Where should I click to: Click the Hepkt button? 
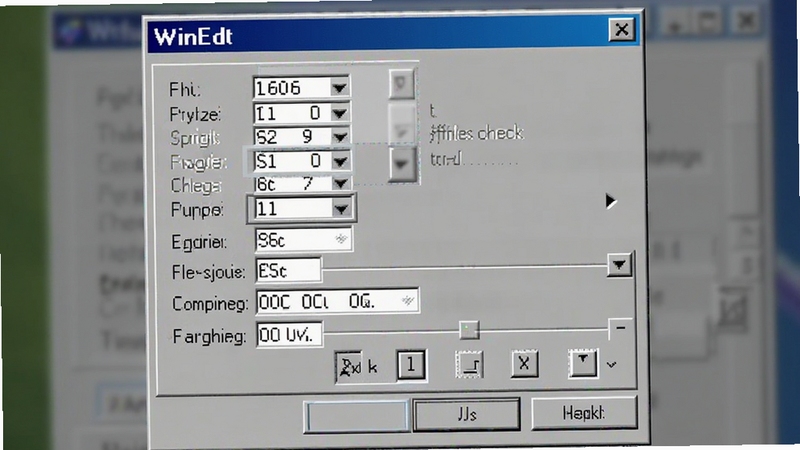(584, 412)
